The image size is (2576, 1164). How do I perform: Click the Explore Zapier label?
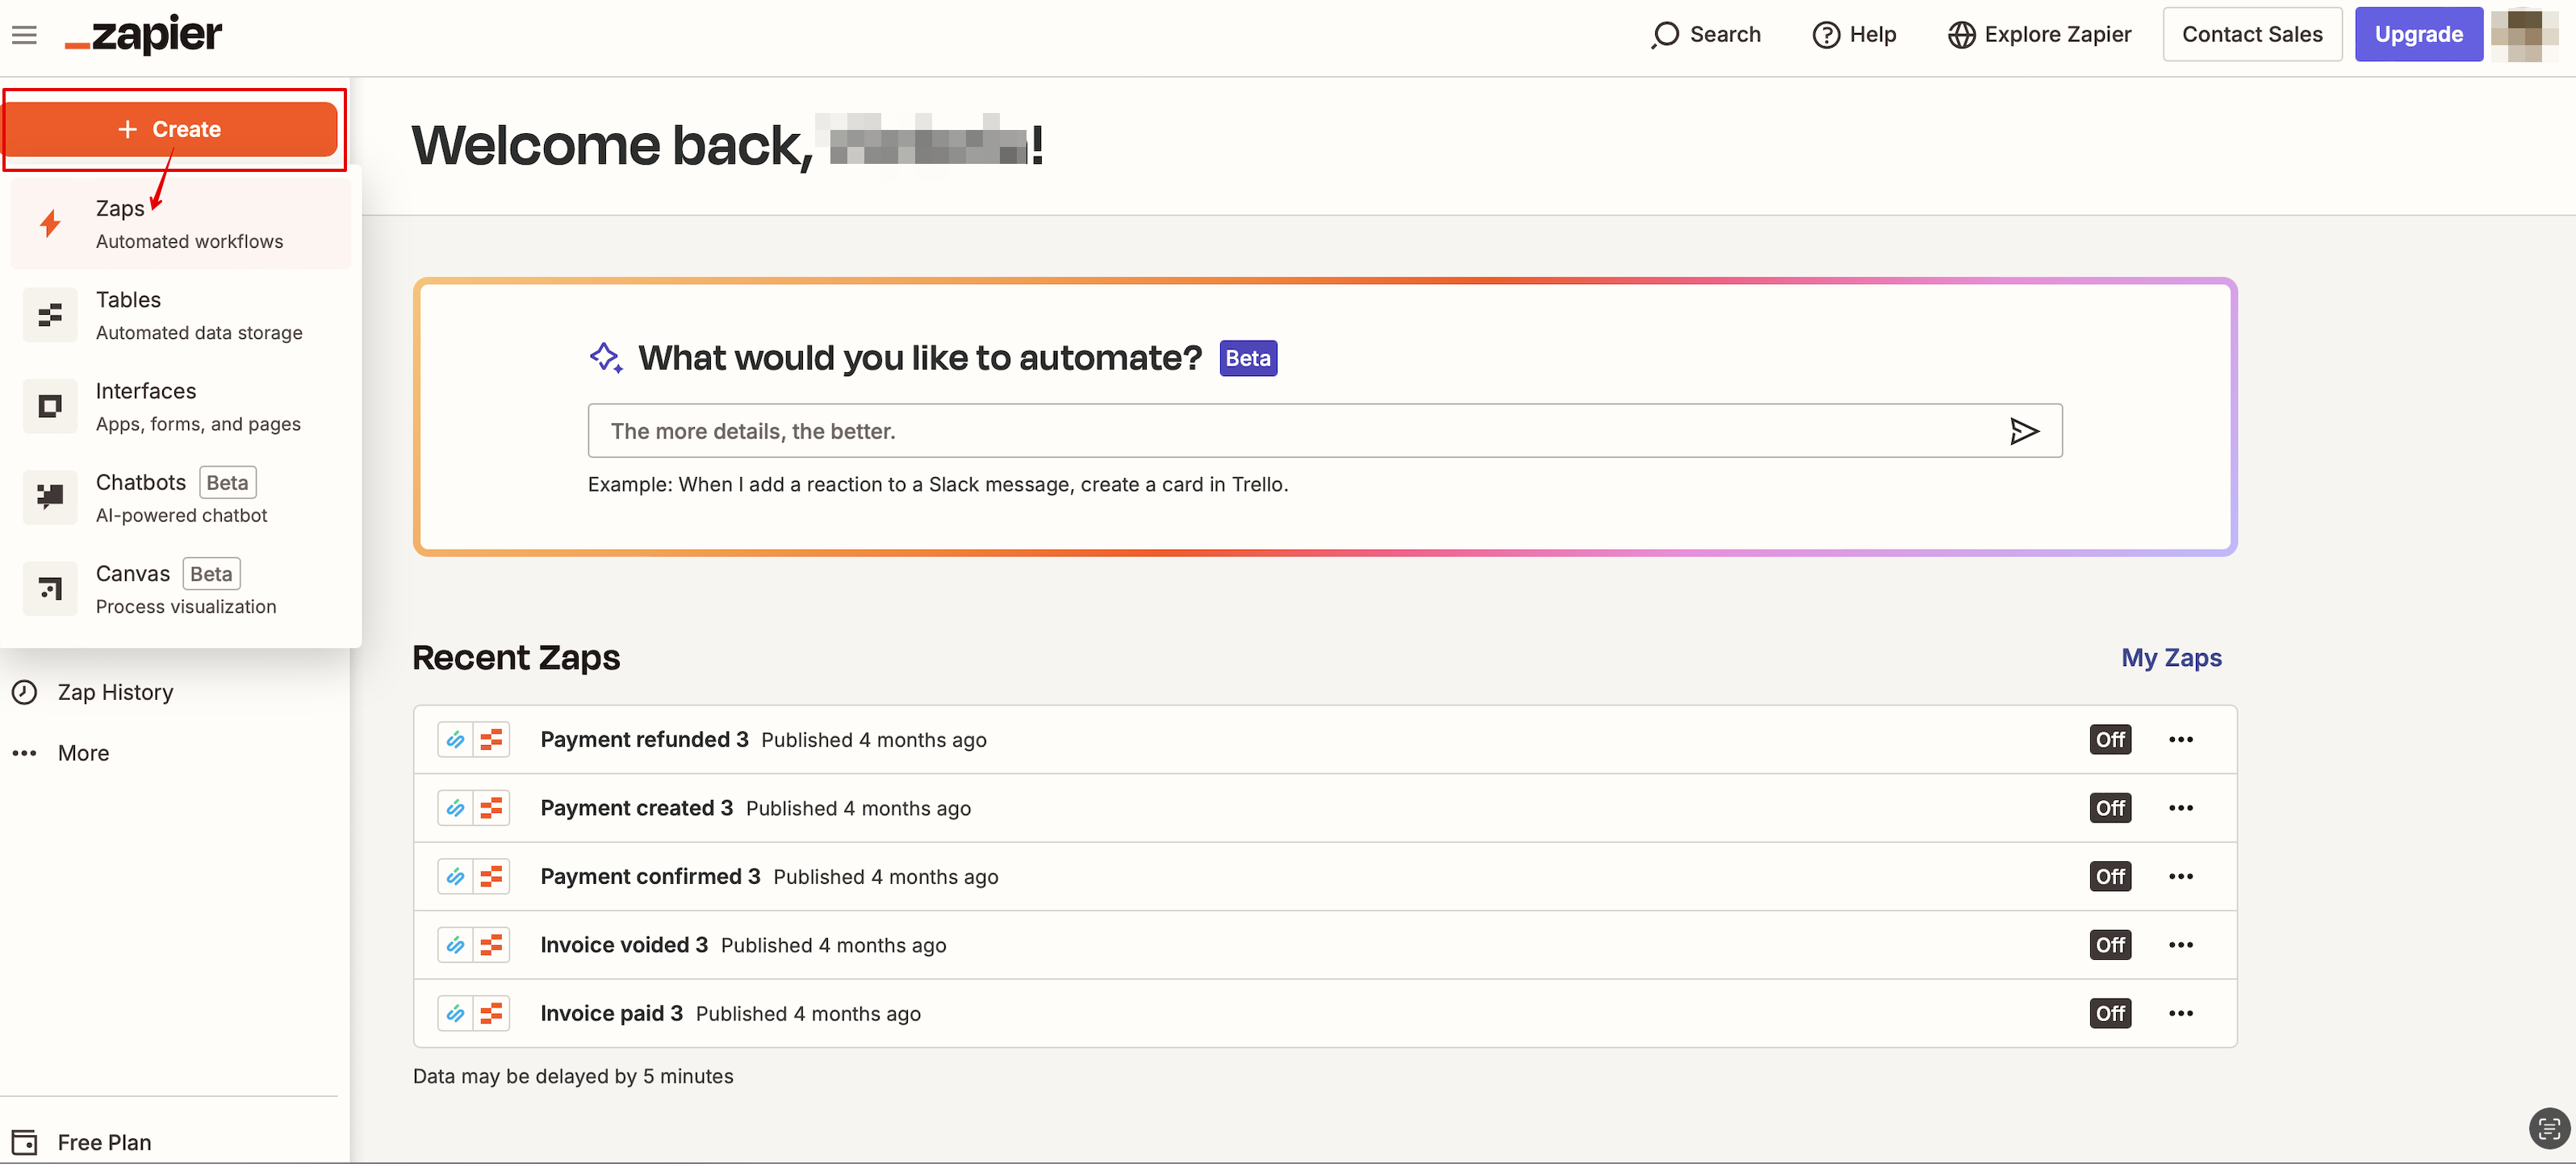click(2057, 35)
